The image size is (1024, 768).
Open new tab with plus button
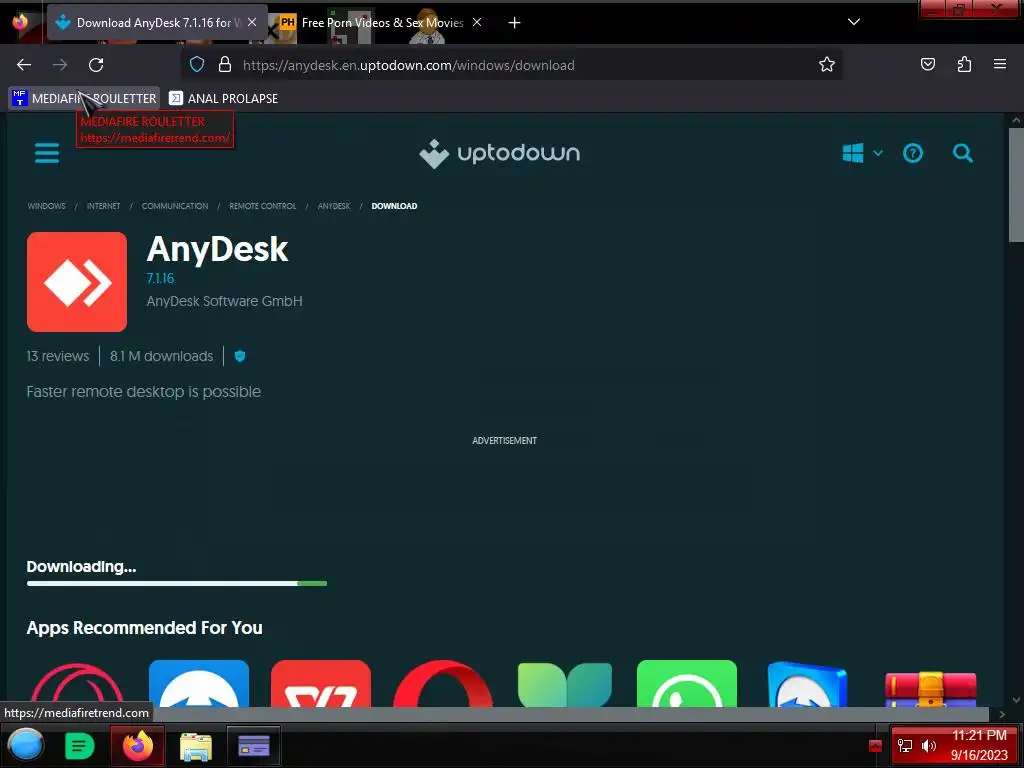[514, 23]
